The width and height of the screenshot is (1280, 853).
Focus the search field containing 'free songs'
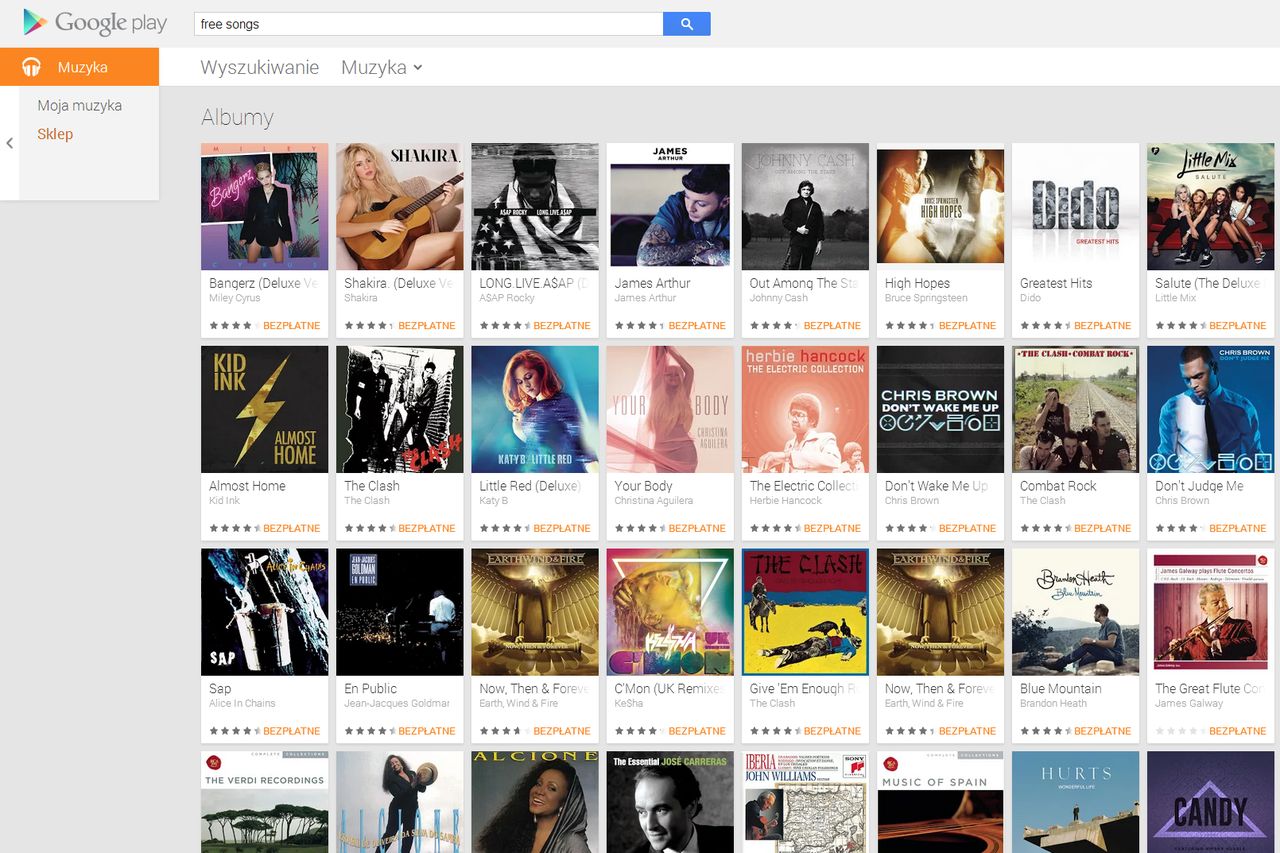pyautogui.click(x=429, y=24)
